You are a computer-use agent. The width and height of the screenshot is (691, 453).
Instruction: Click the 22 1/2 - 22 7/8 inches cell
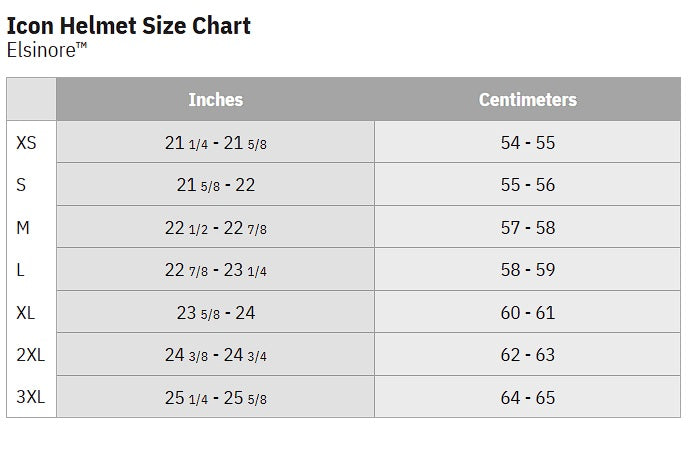[x=215, y=228]
